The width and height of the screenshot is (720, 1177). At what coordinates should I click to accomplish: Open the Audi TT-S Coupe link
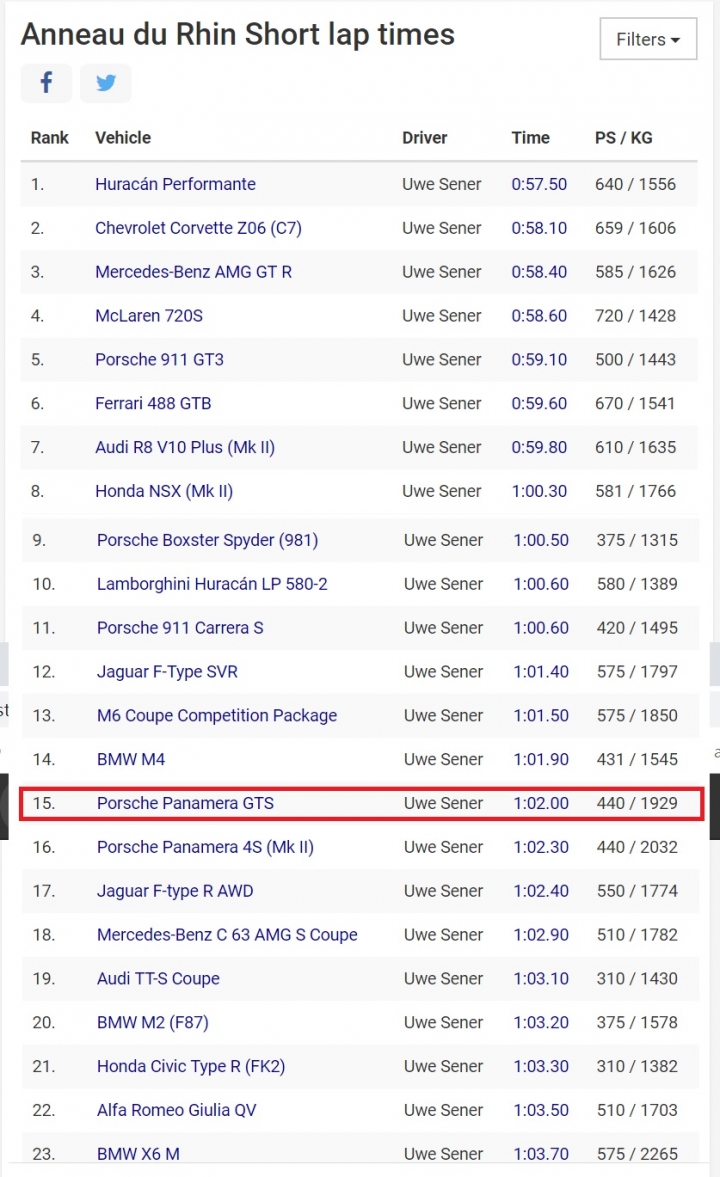point(158,979)
